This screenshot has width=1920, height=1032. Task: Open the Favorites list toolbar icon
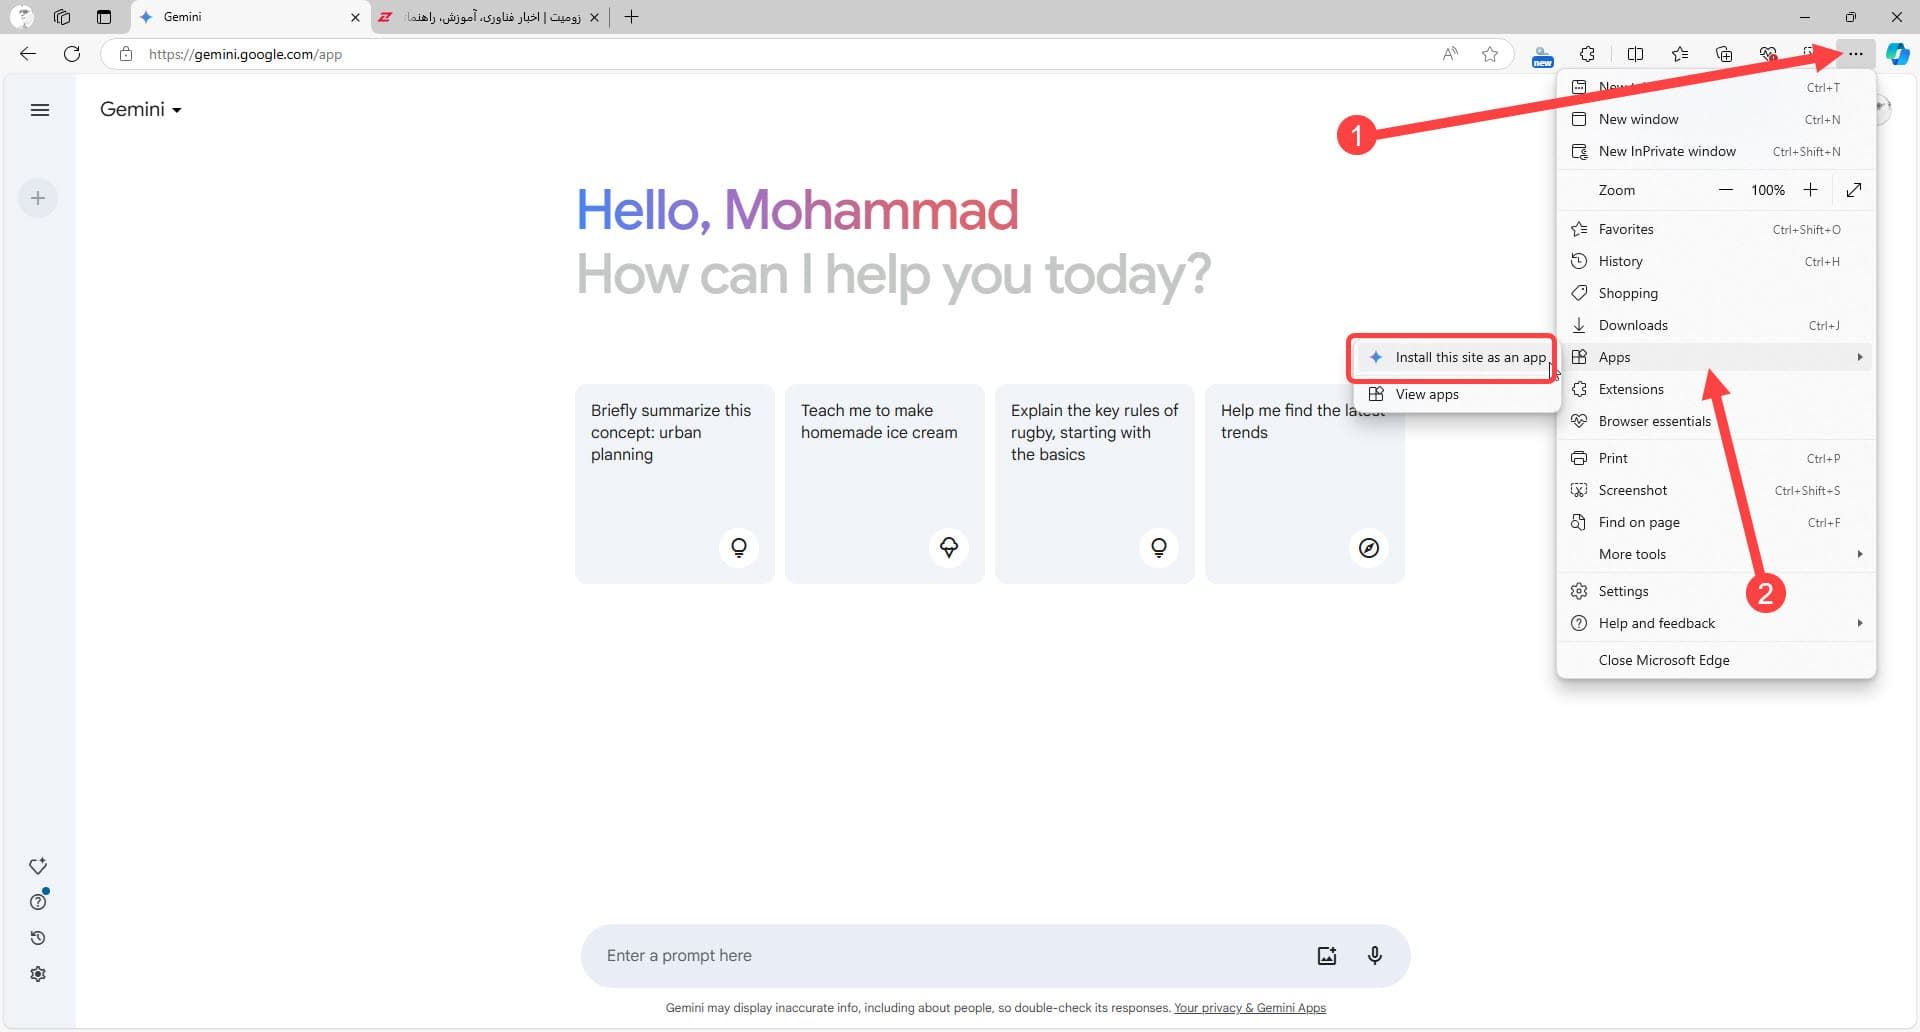(x=1680, y=54)
